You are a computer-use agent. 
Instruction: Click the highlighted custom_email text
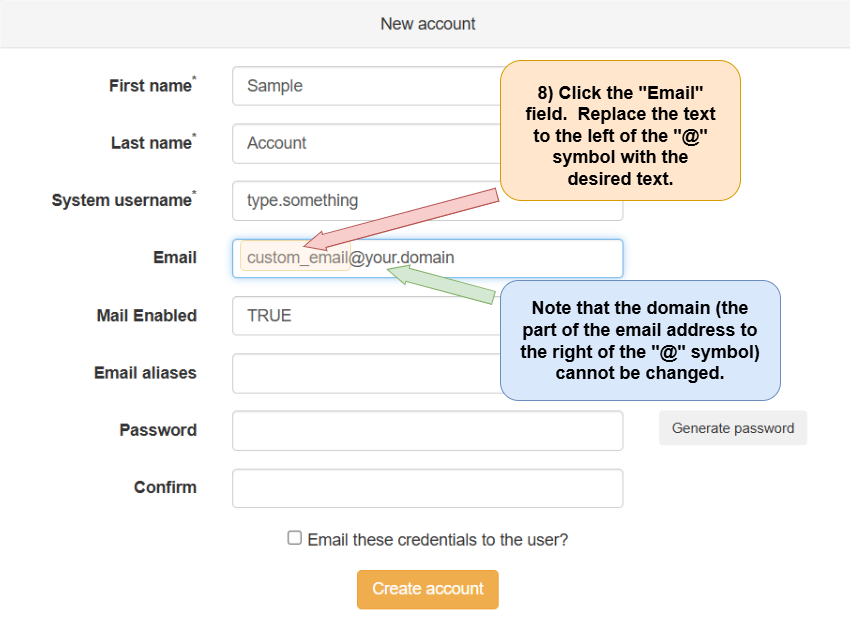295,258
